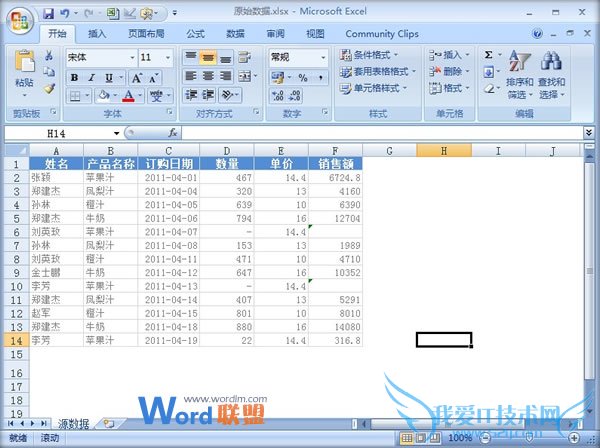Viewport: 600px width, 448px height.
Task: Save the workbook from quick access toolbar
Action: 49,14
